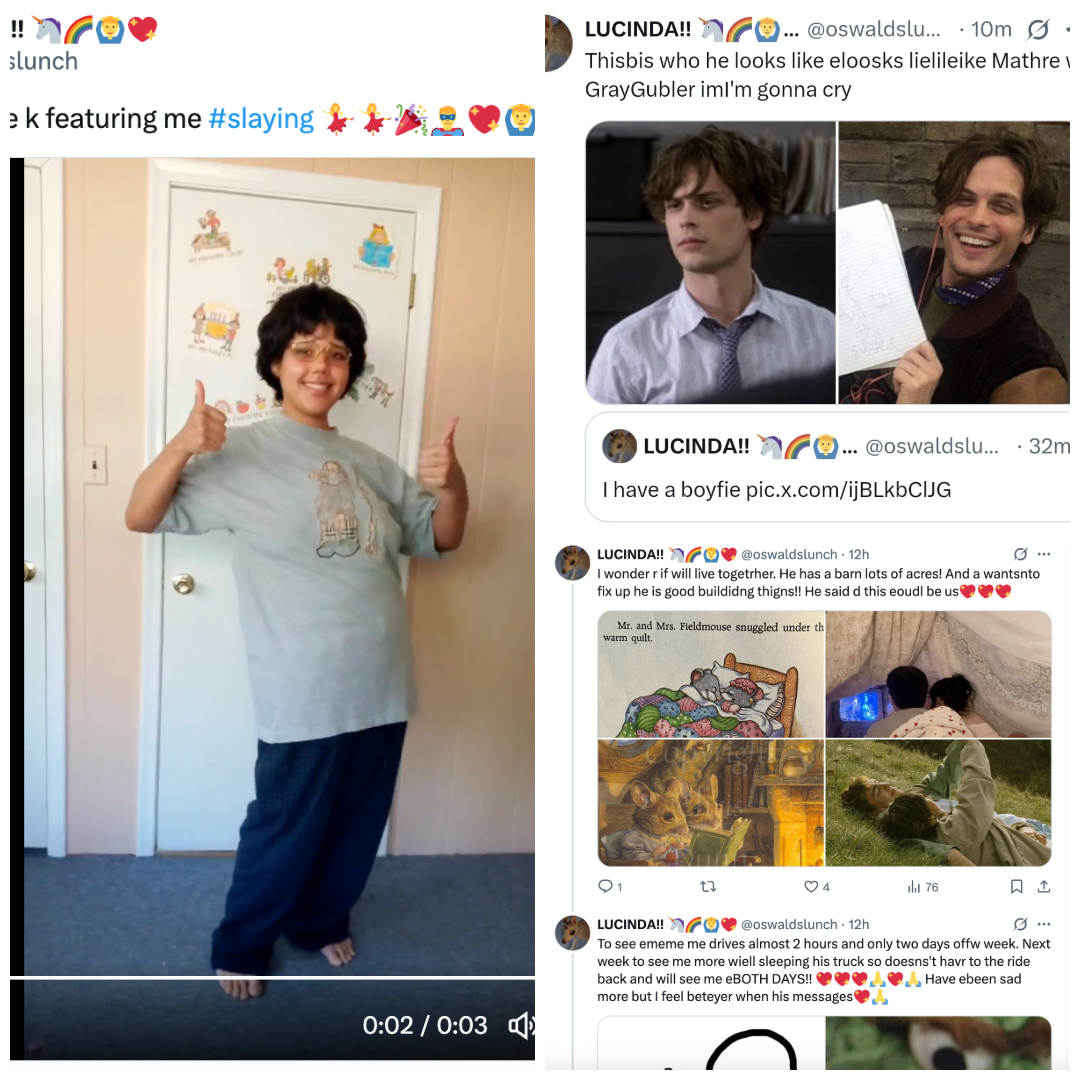Screen dimensions: 1080x1080
Task: Click the Grok icon on the 10m tweet
Action: (1038, 29)
